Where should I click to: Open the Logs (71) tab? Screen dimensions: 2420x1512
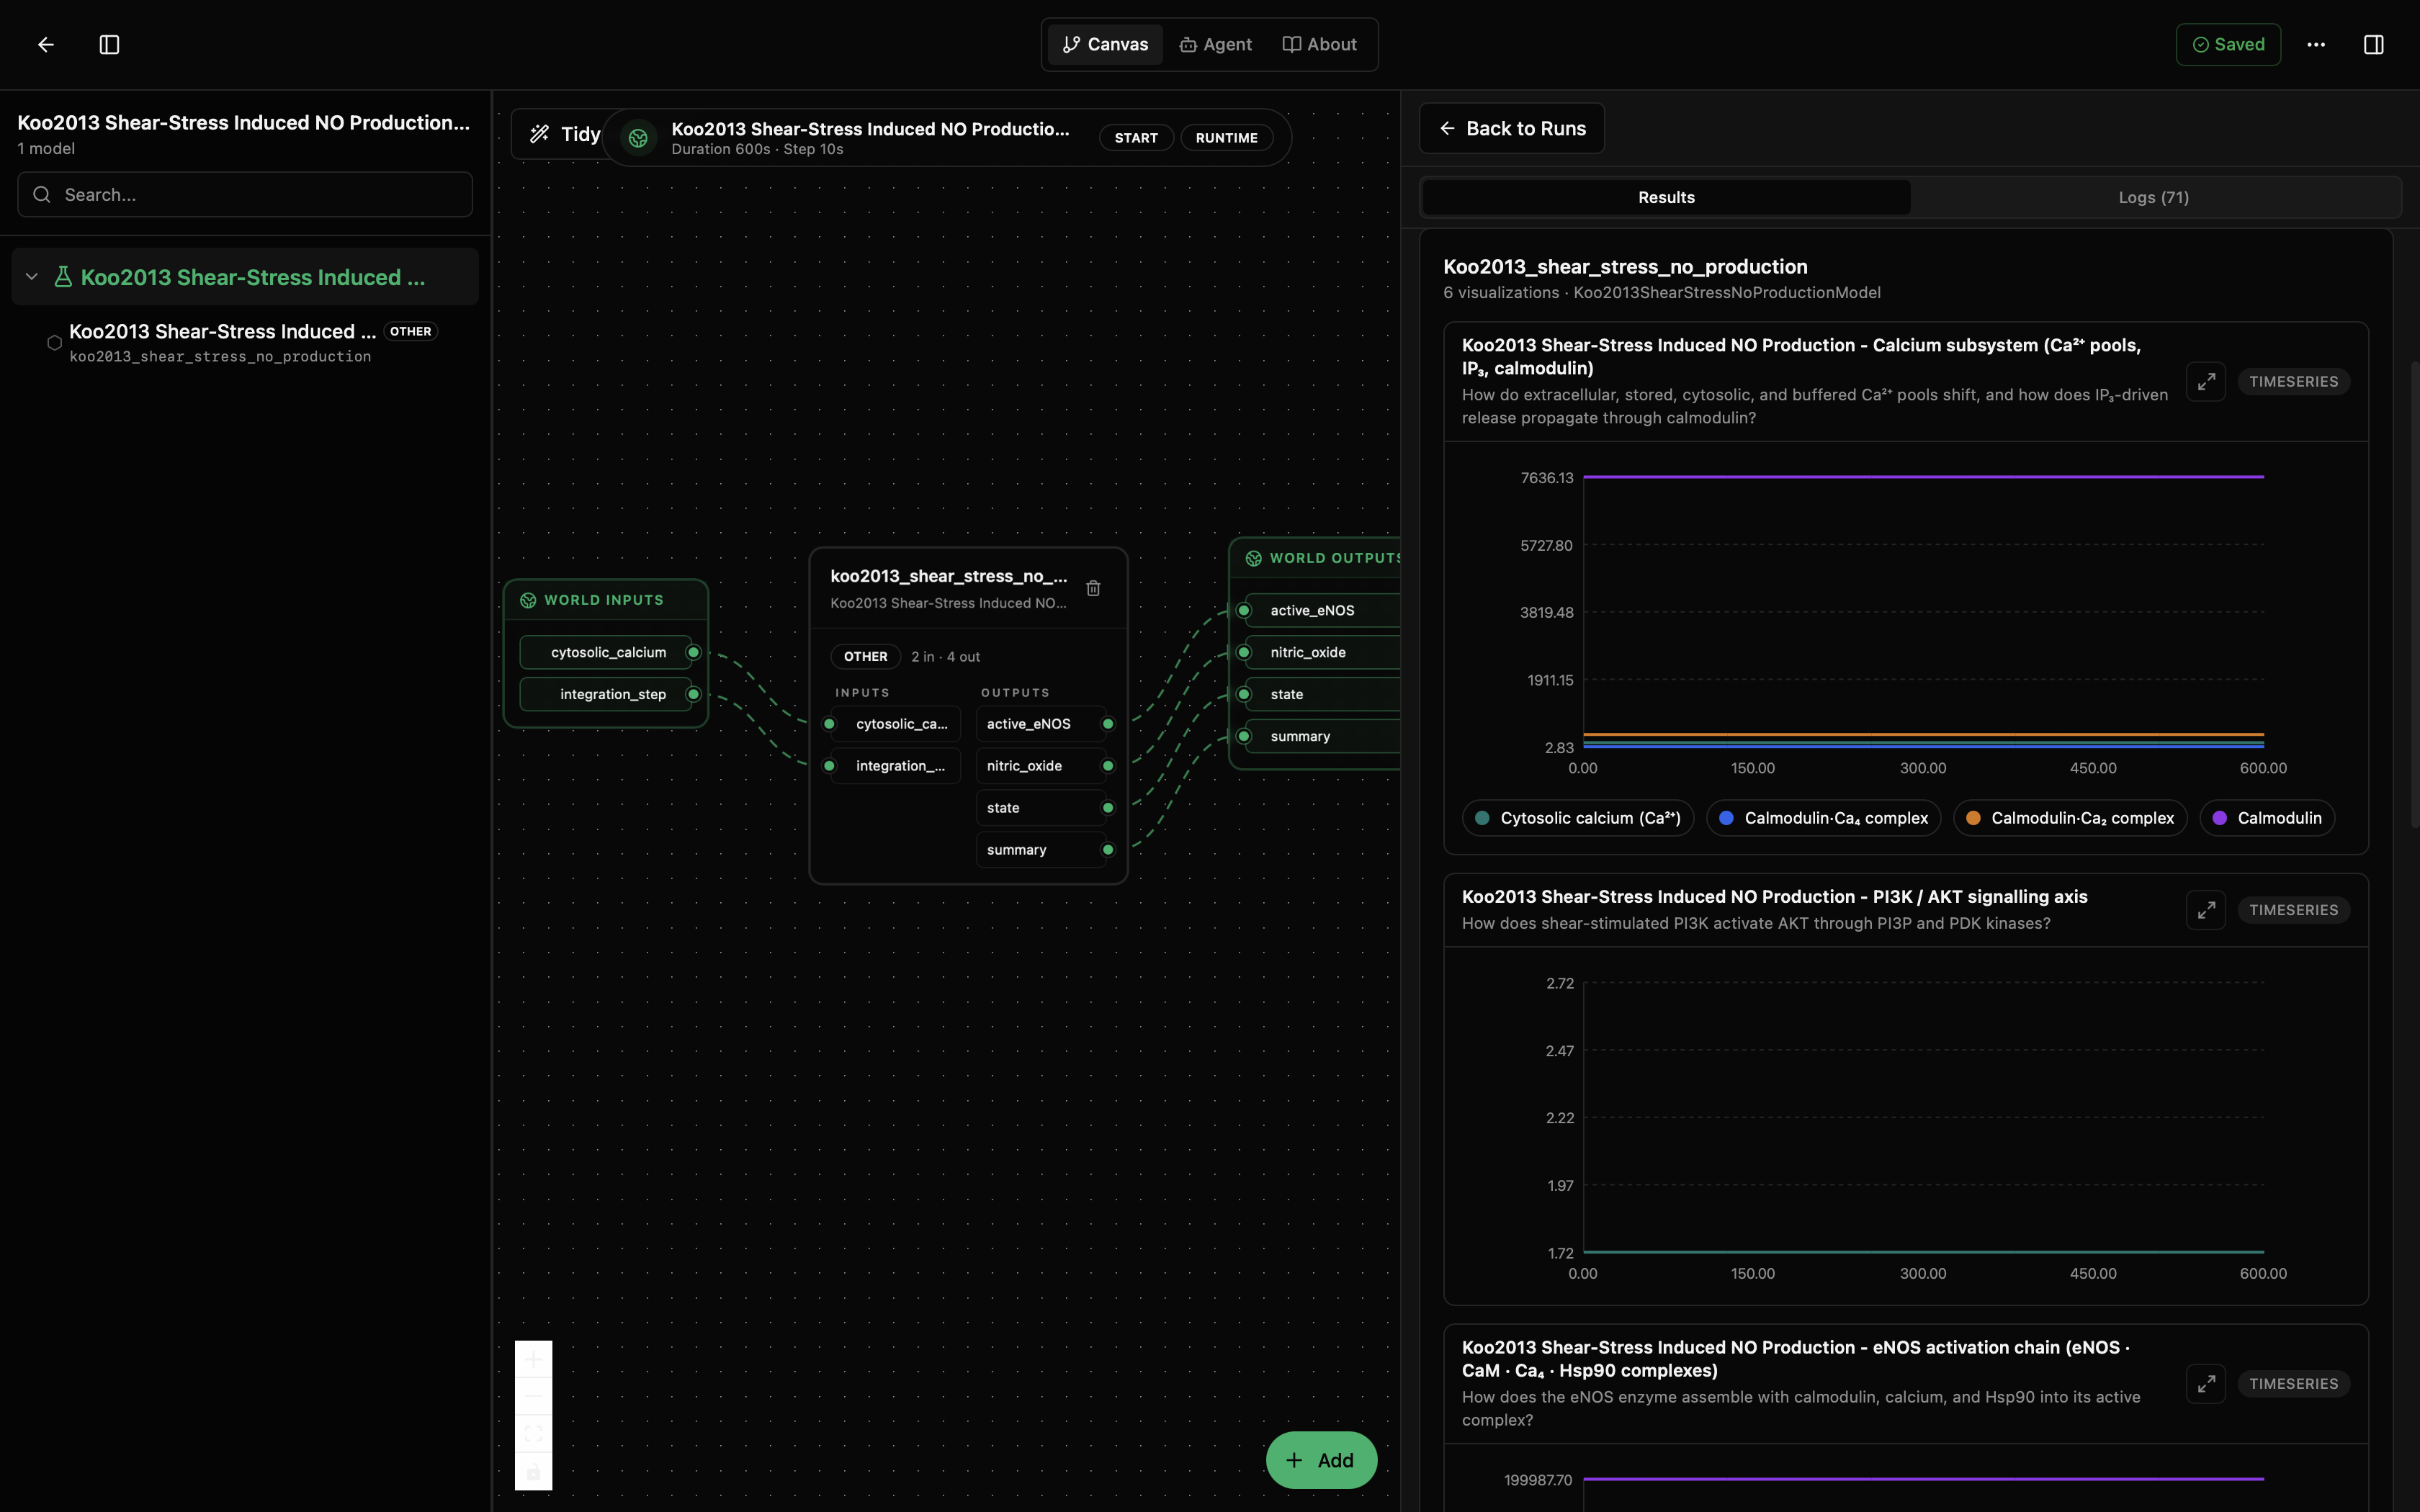pyautogui.click(x=2153, y=197)
